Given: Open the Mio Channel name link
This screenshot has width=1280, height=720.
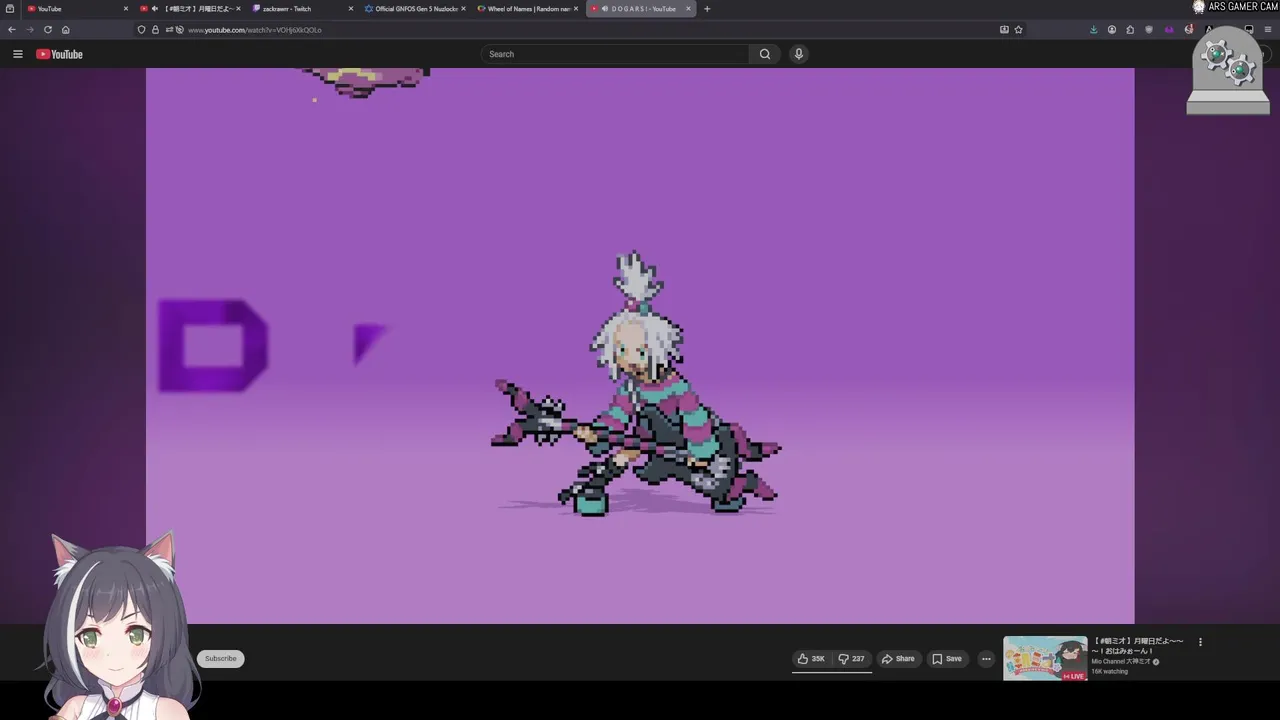Looking at the screenshot, I should coord(1121,662).
